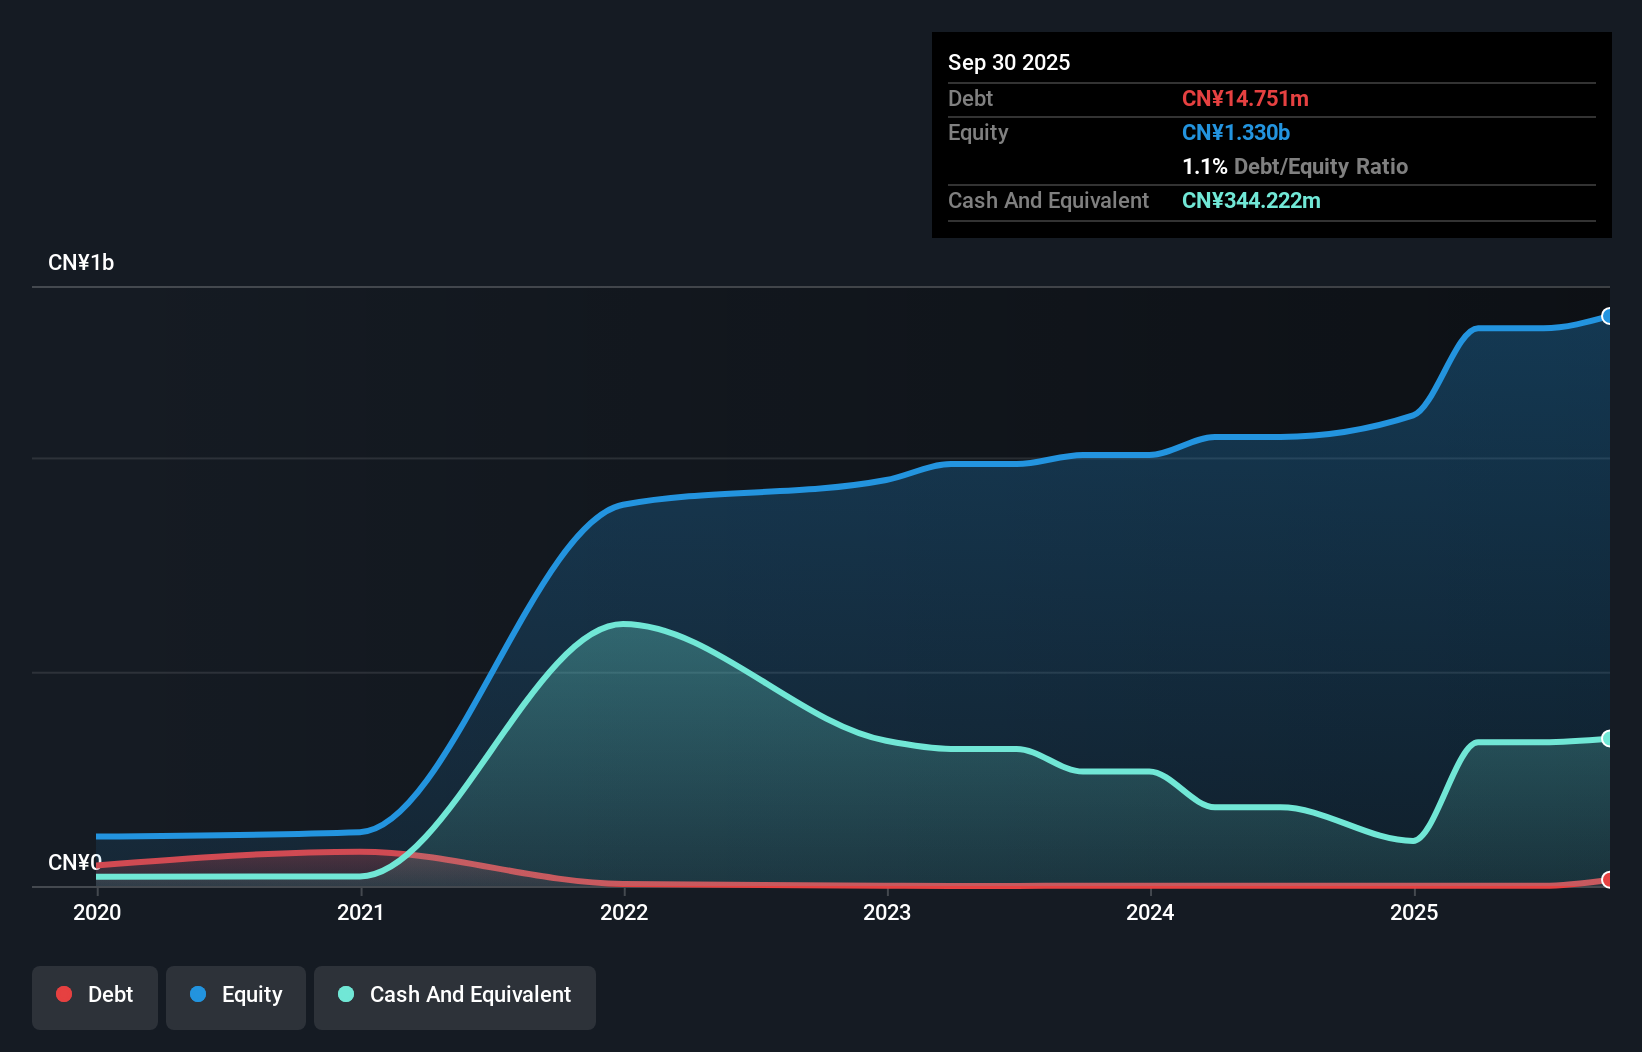Select the blue Equity end-point marker
Viewport: 1642px width, 1052px height.
(x=1607, y=316)
